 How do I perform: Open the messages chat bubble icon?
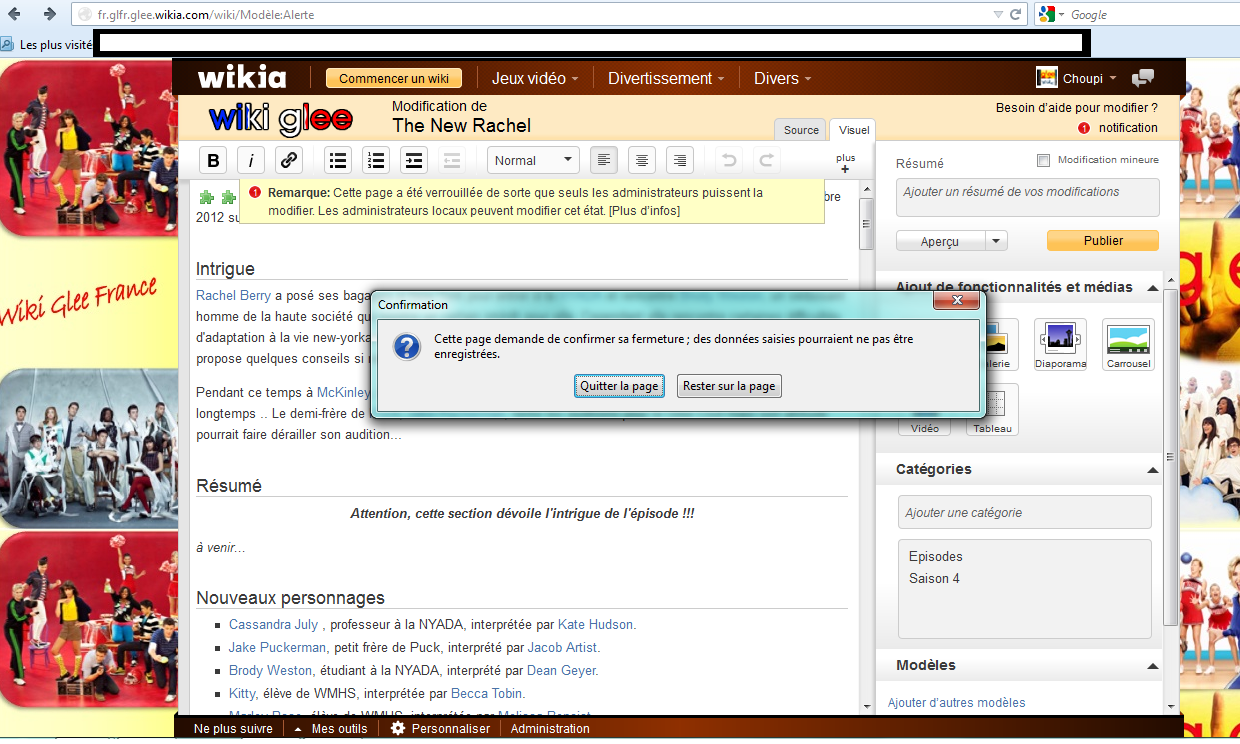point(1143,78)
